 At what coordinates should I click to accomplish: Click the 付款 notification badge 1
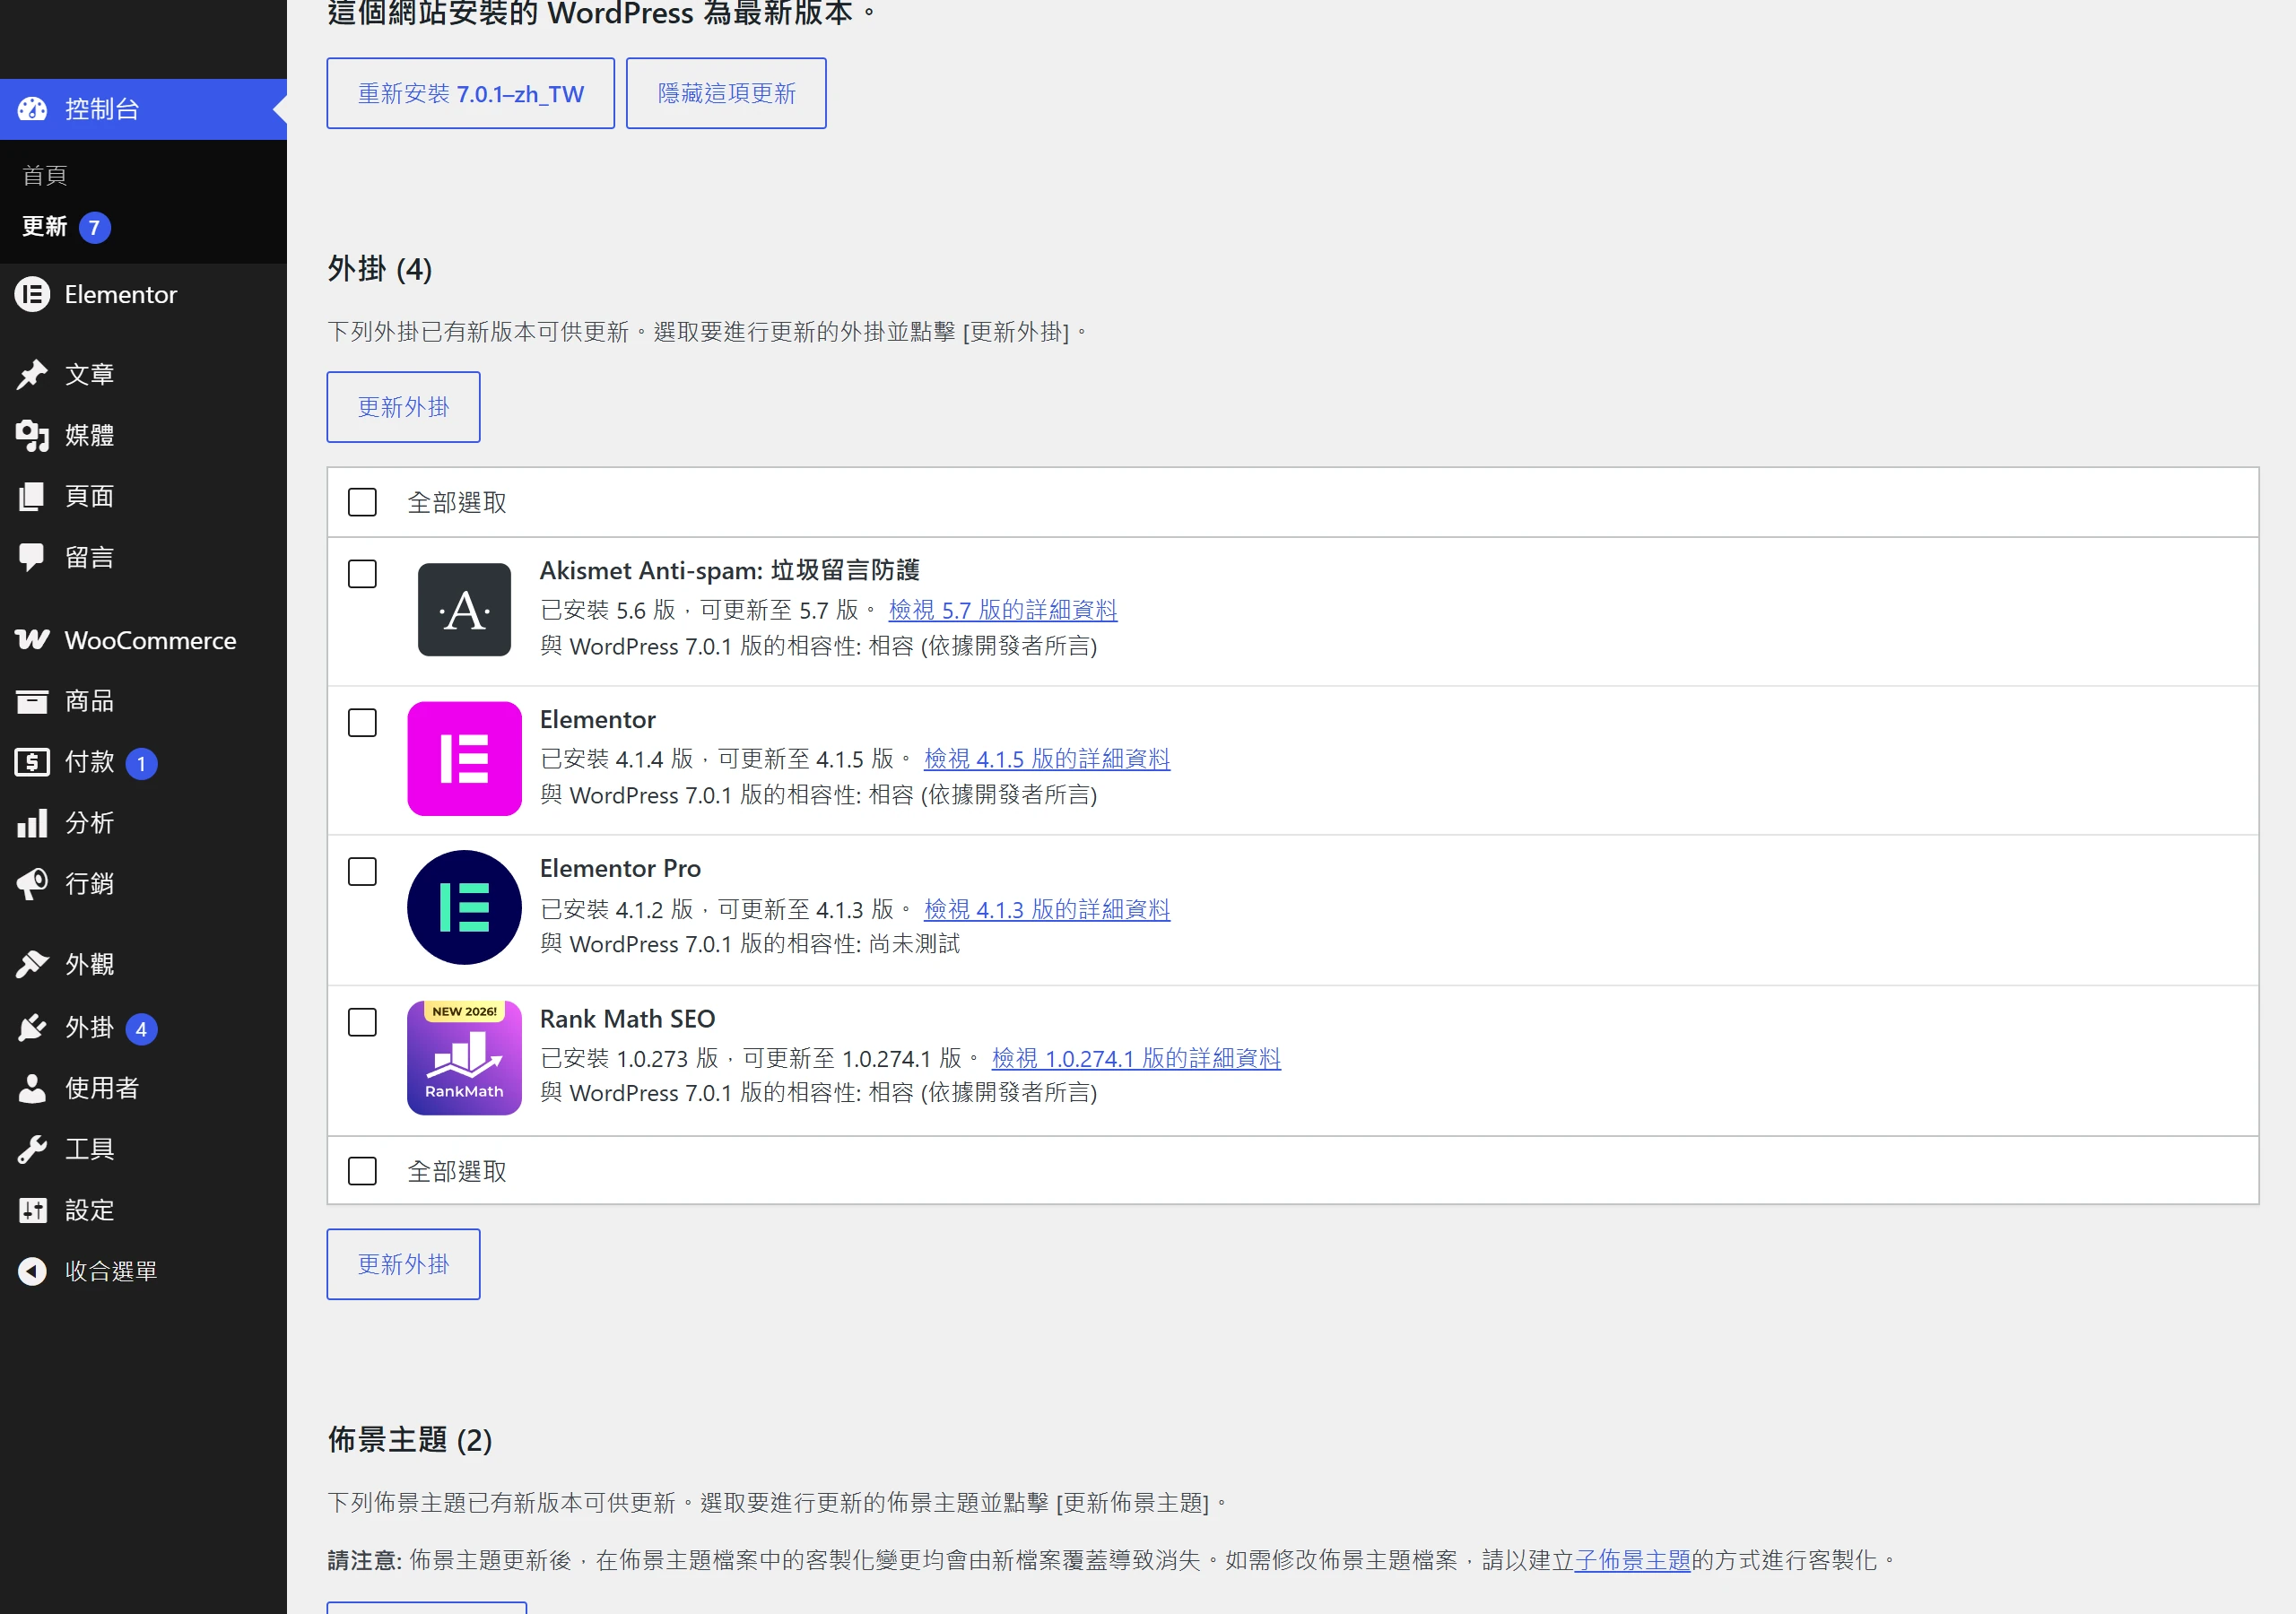coord(141,764)
